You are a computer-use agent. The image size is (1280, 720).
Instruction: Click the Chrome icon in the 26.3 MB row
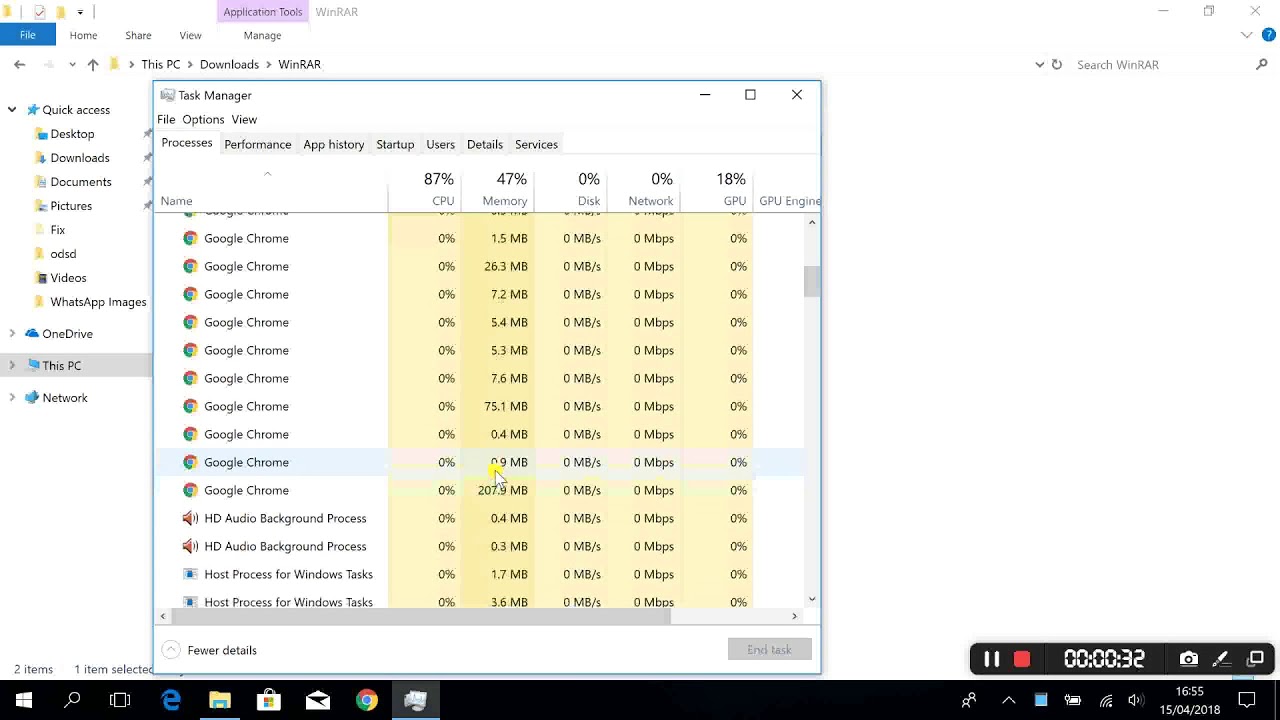pos(190,266)
